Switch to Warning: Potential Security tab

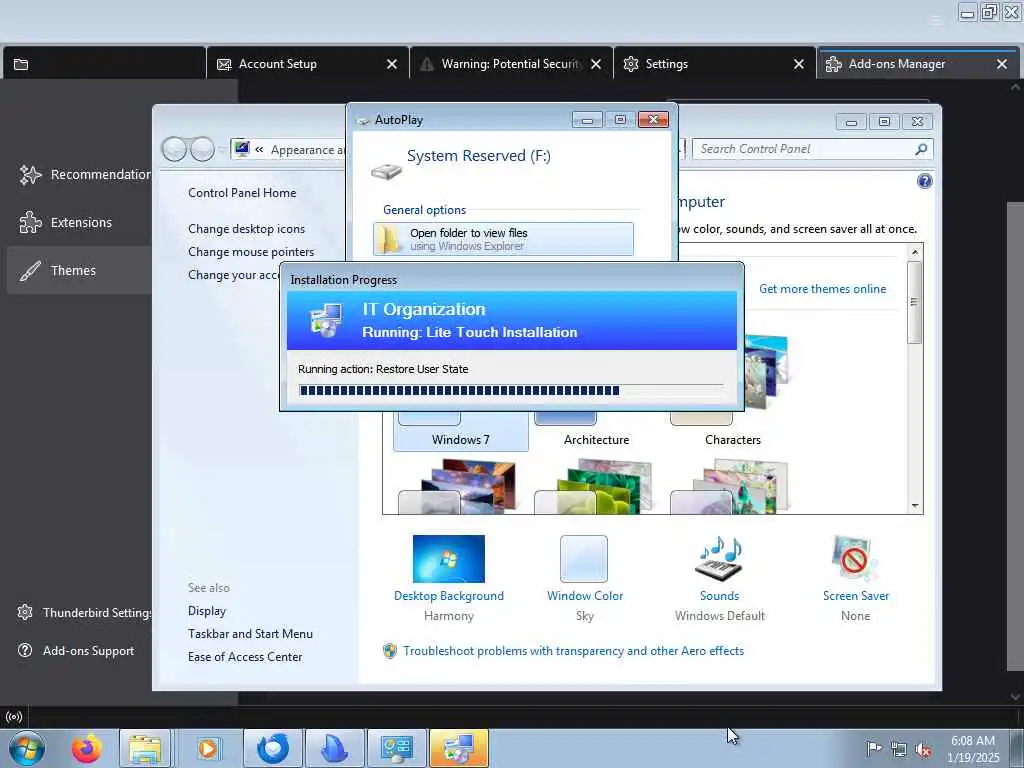[x=511, y=64]
